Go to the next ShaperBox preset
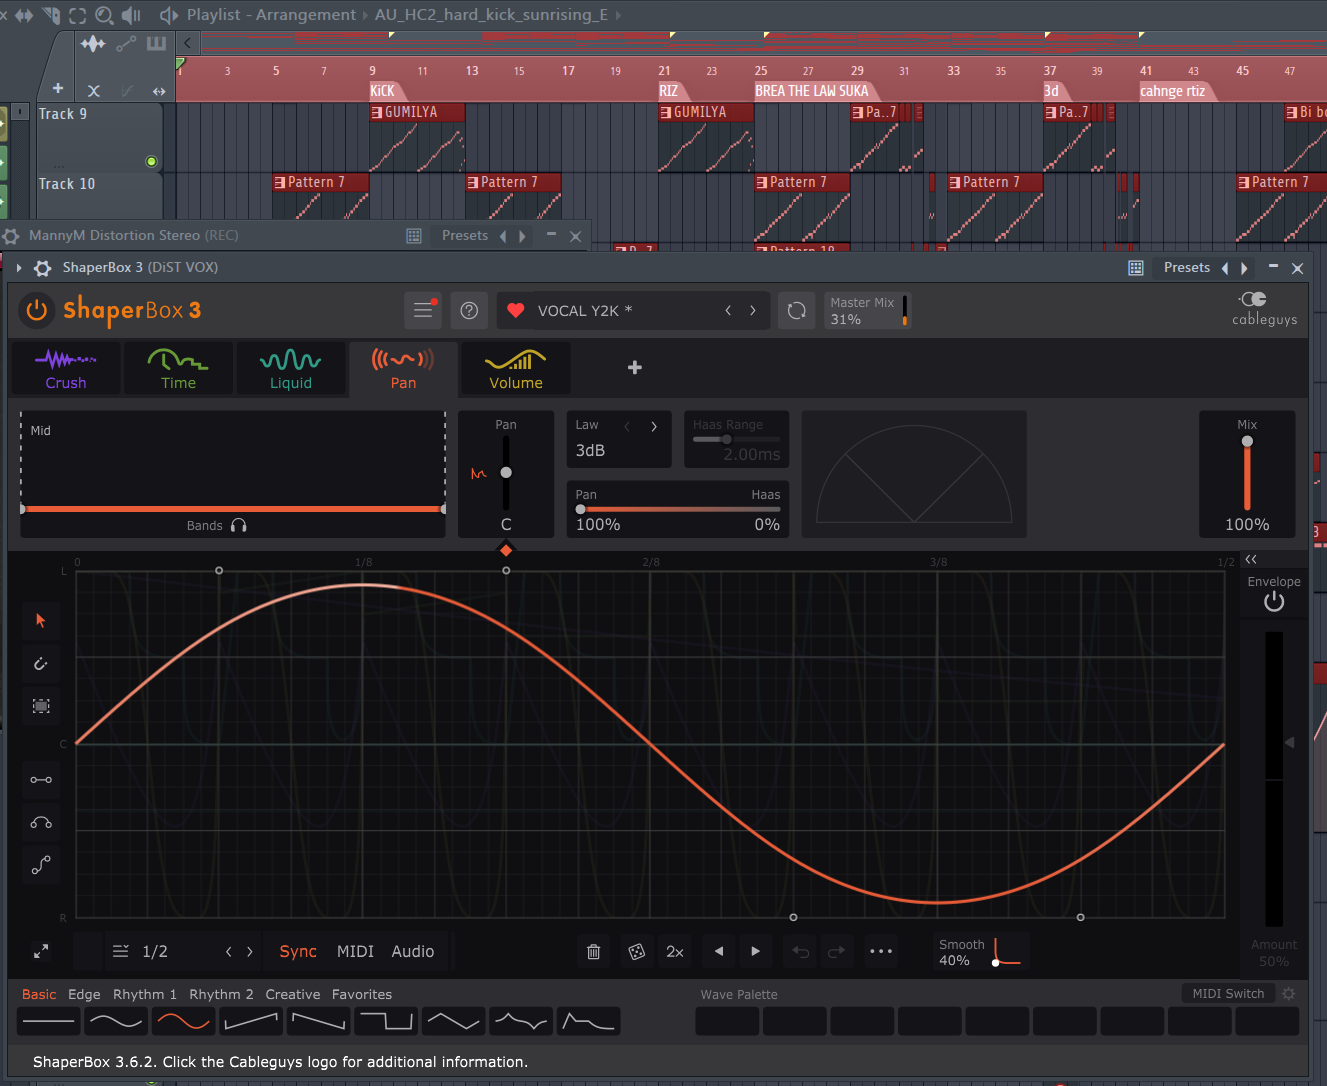1327x1086 pixels. coord(753,310)
